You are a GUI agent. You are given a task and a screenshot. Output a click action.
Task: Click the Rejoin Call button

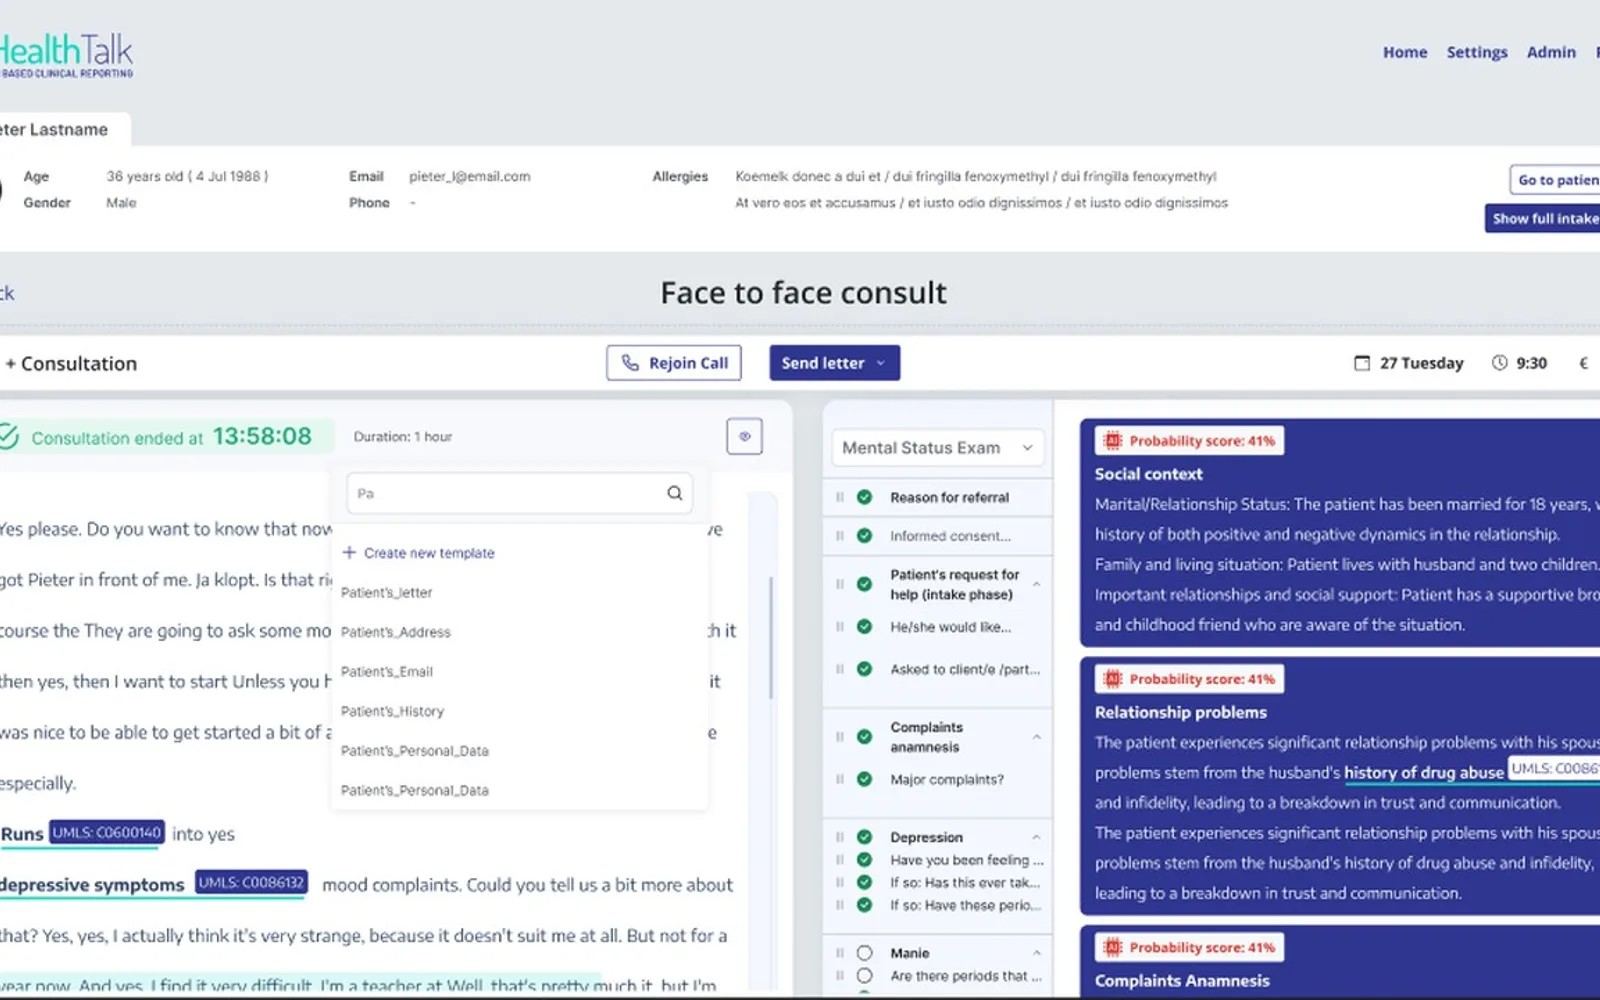[674, 363]
